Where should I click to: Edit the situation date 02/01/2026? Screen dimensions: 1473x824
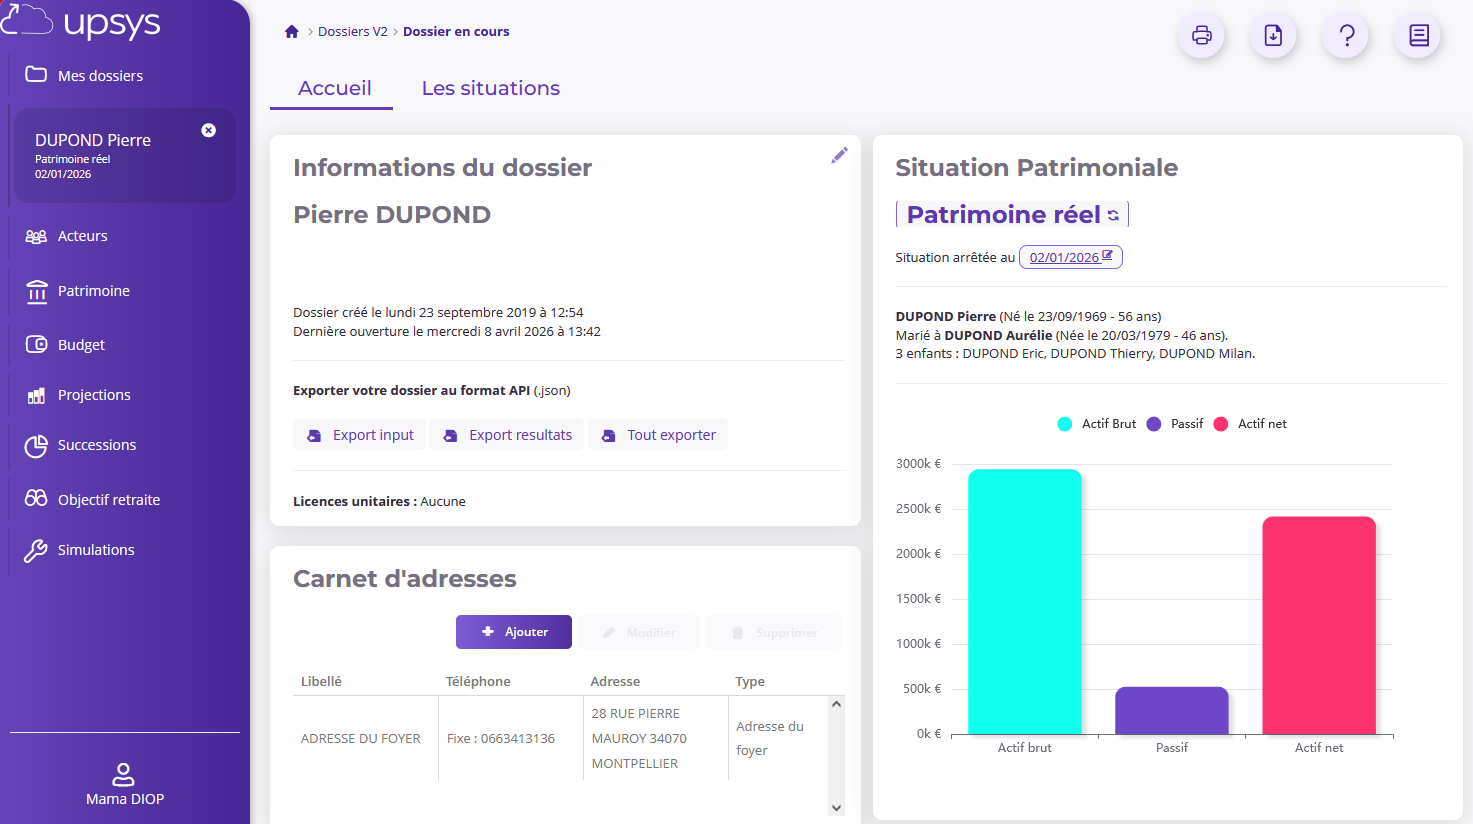pos(1070,257)
